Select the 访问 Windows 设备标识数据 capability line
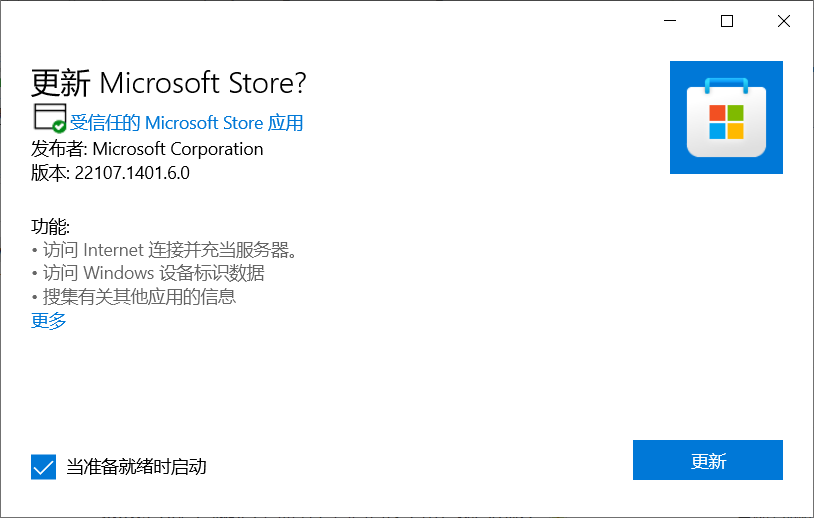 [152, 273]
